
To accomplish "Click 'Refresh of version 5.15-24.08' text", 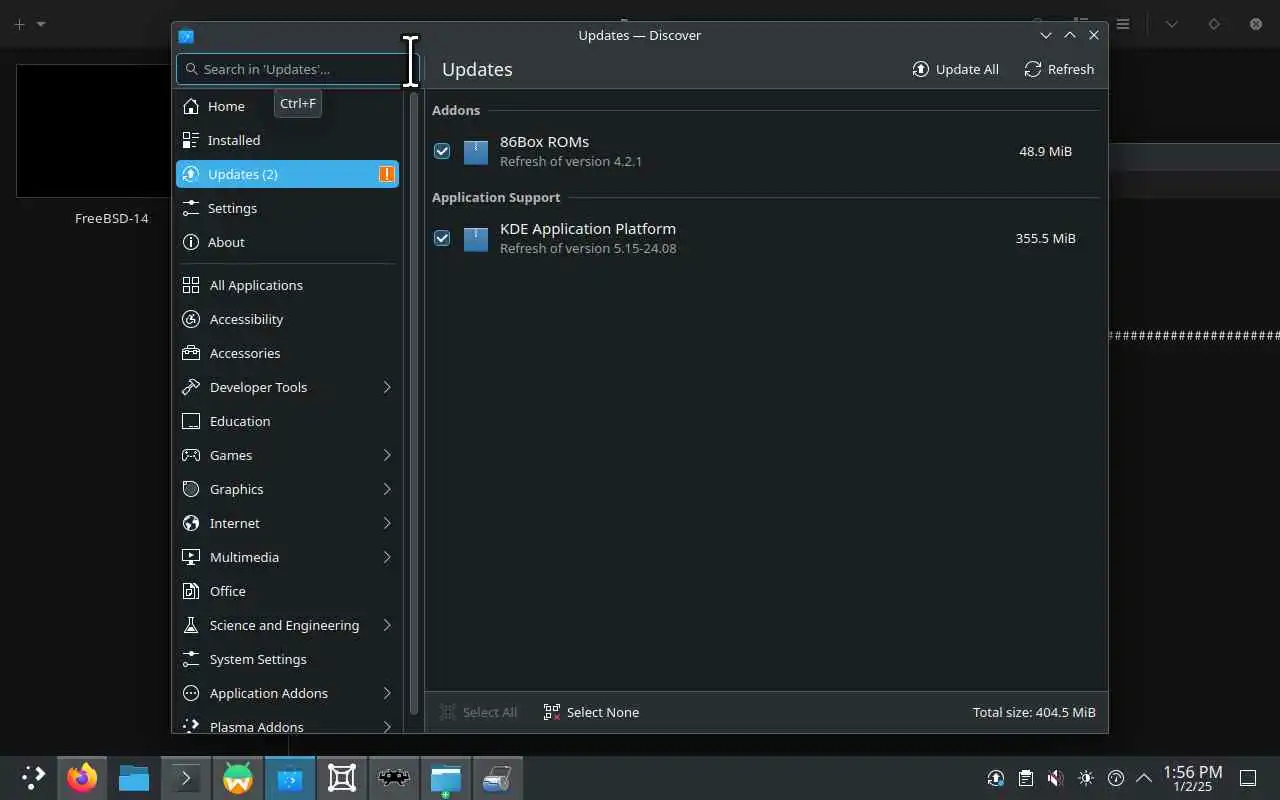I will (588, 248).
